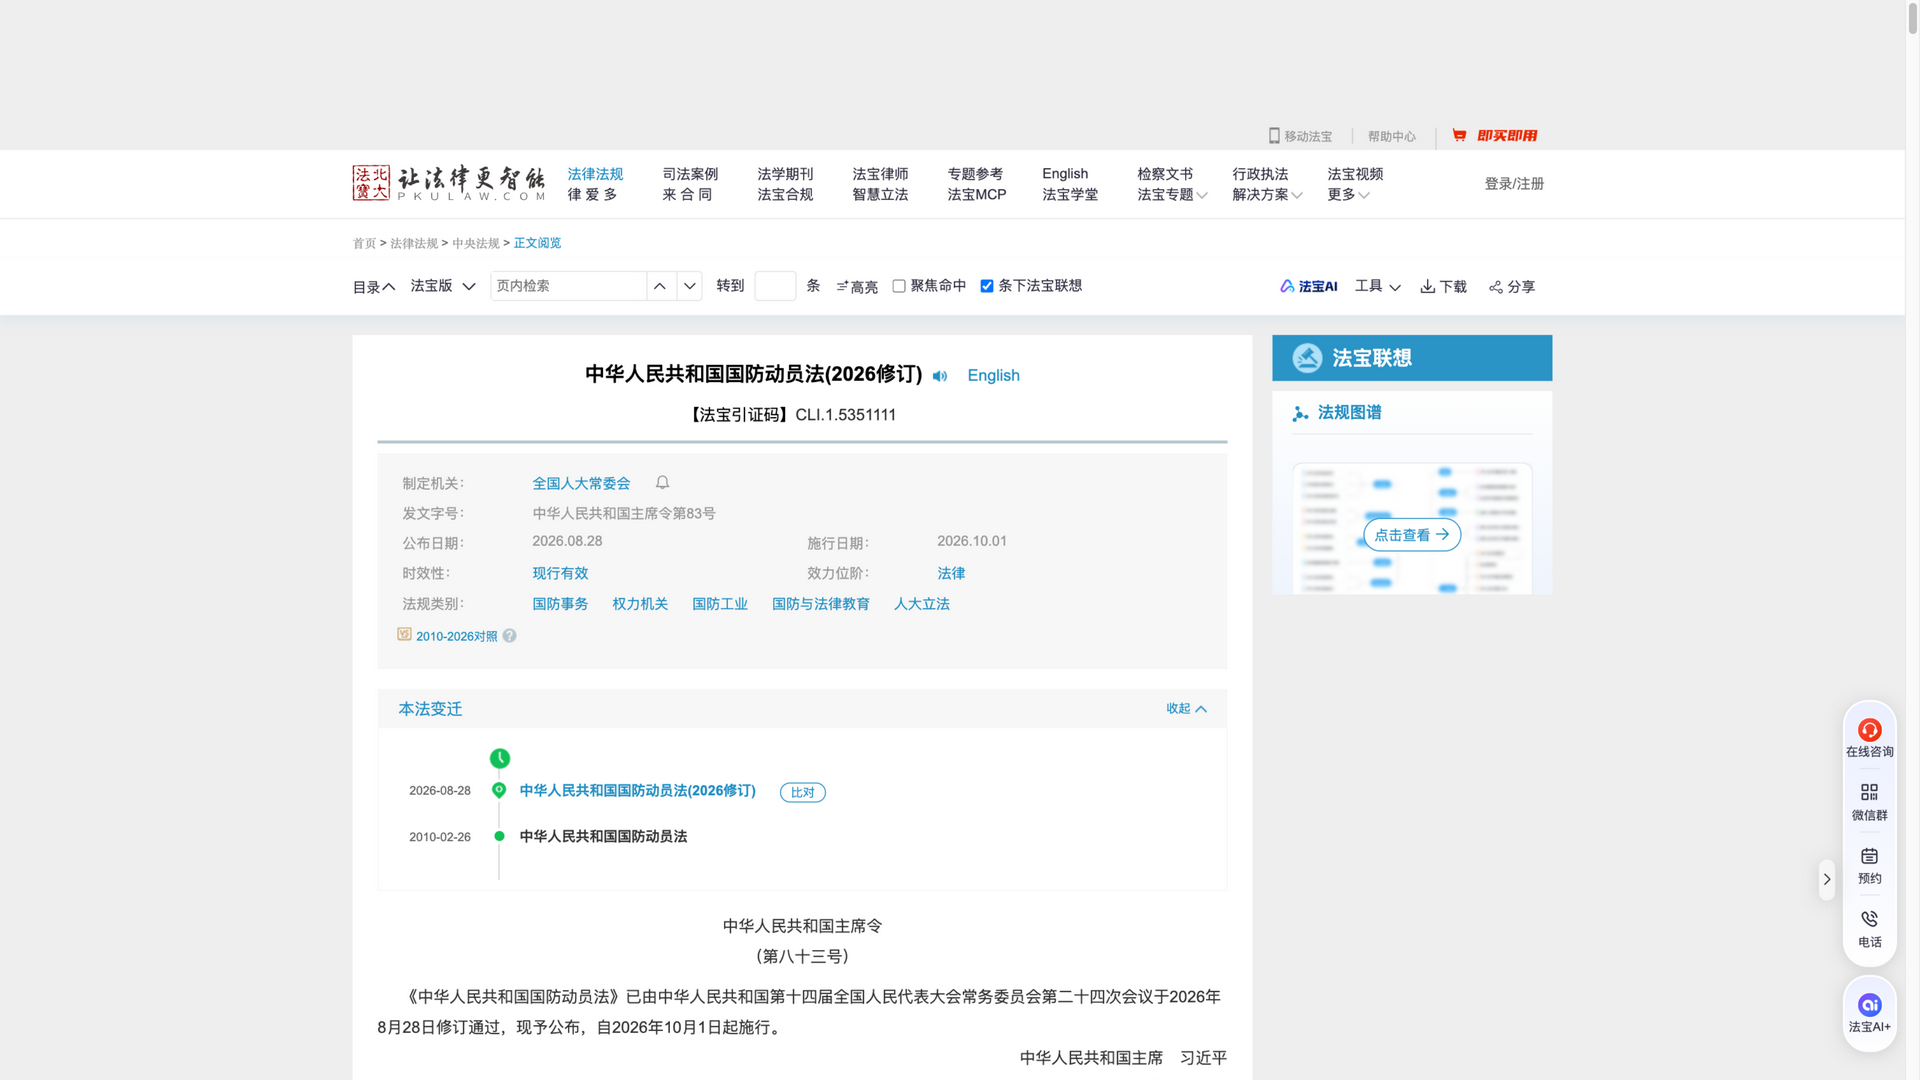Open the 工具 tools dropdown
The width and height of the screenshot is (1920, 1080).
pyautogui.click(x=1377, y=286)
